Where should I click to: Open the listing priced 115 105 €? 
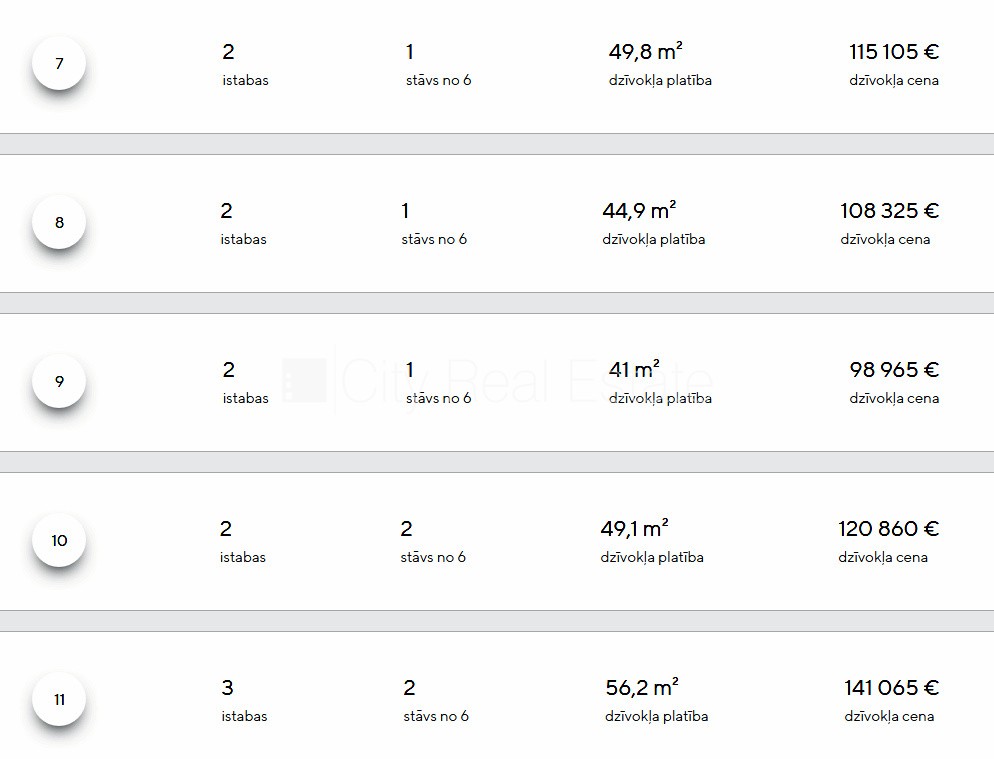coord(894,52)
